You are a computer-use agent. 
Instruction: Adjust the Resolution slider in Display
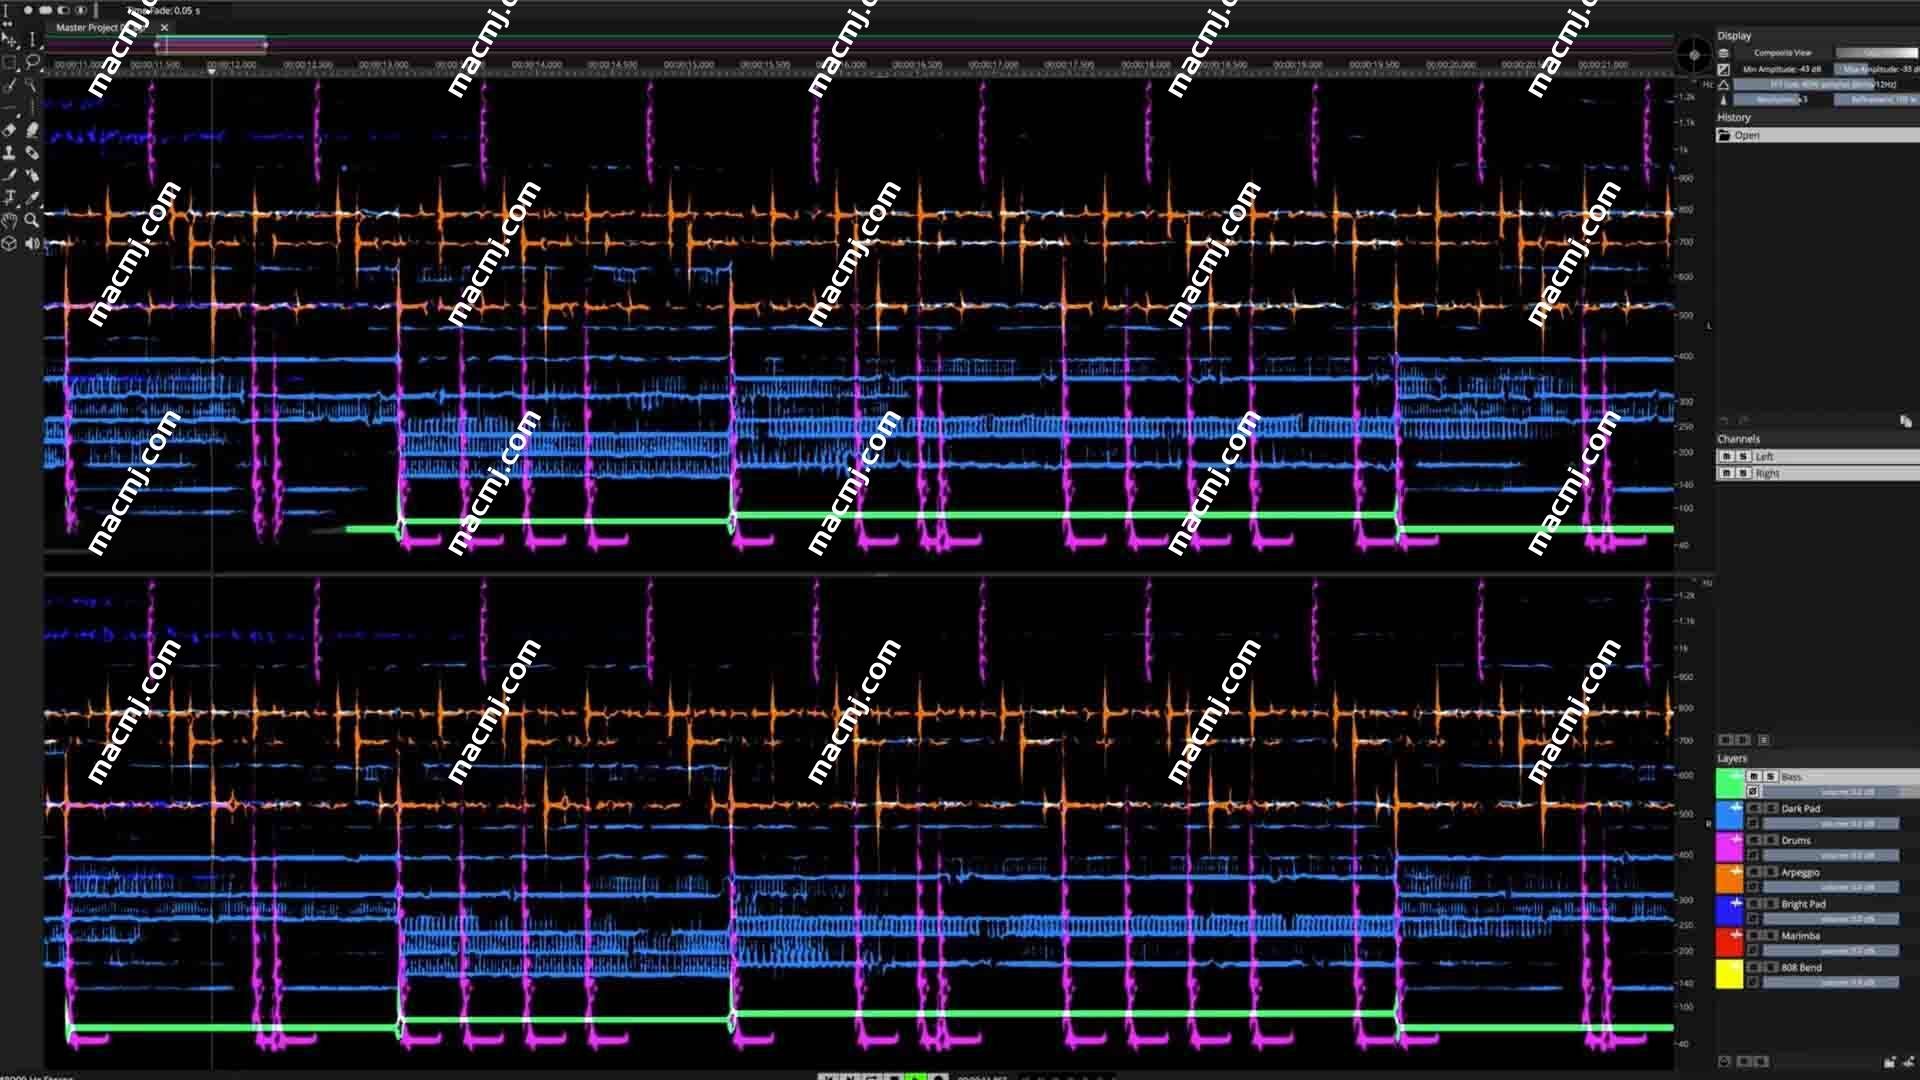point(1782,99)
